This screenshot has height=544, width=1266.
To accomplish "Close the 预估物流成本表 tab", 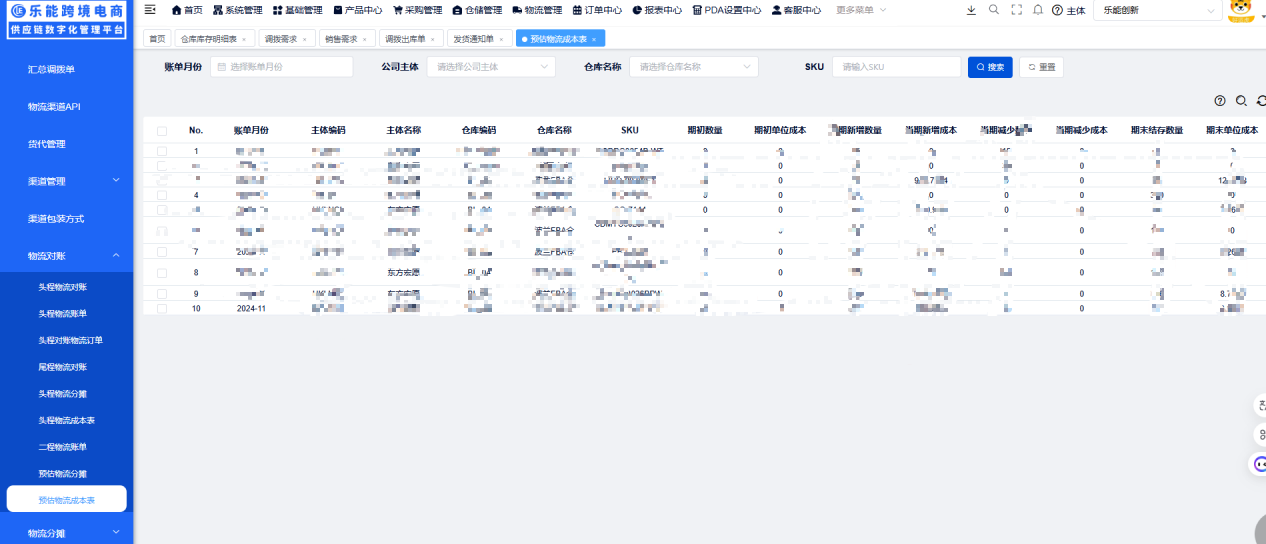I will [594, 39].
